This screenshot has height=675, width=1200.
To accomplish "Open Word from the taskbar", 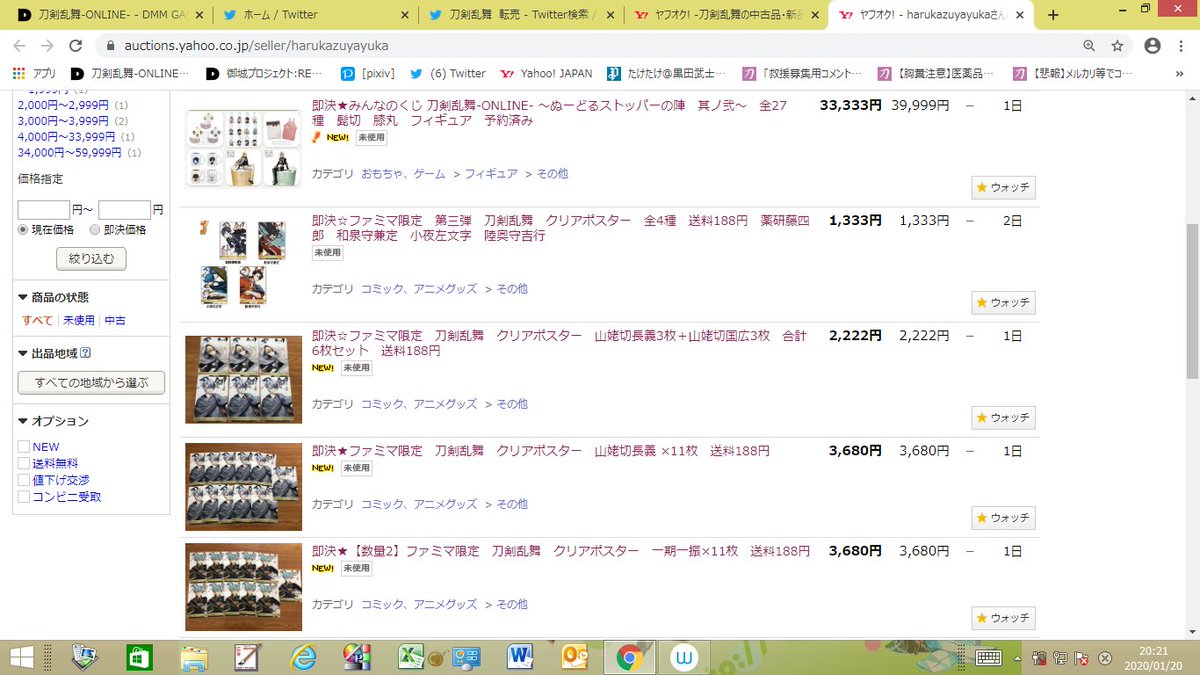I will click(x=520, y=657).
